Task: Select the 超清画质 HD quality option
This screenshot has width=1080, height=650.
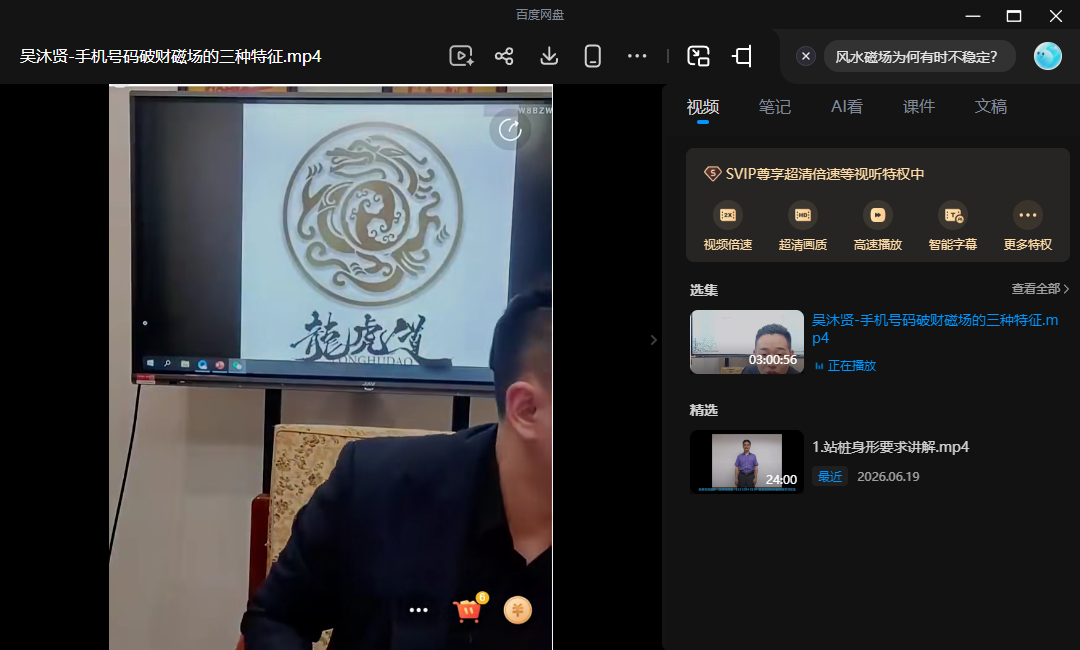Action: coord(802,227)
